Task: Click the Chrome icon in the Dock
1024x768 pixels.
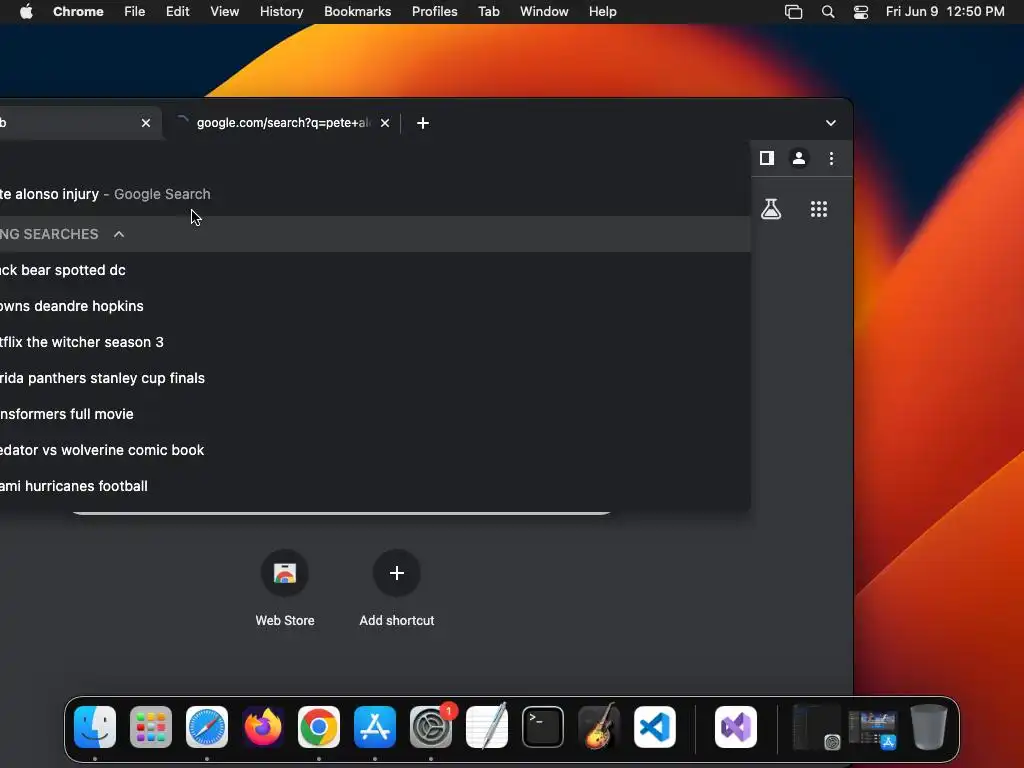Action: click(x=319, y=727)
